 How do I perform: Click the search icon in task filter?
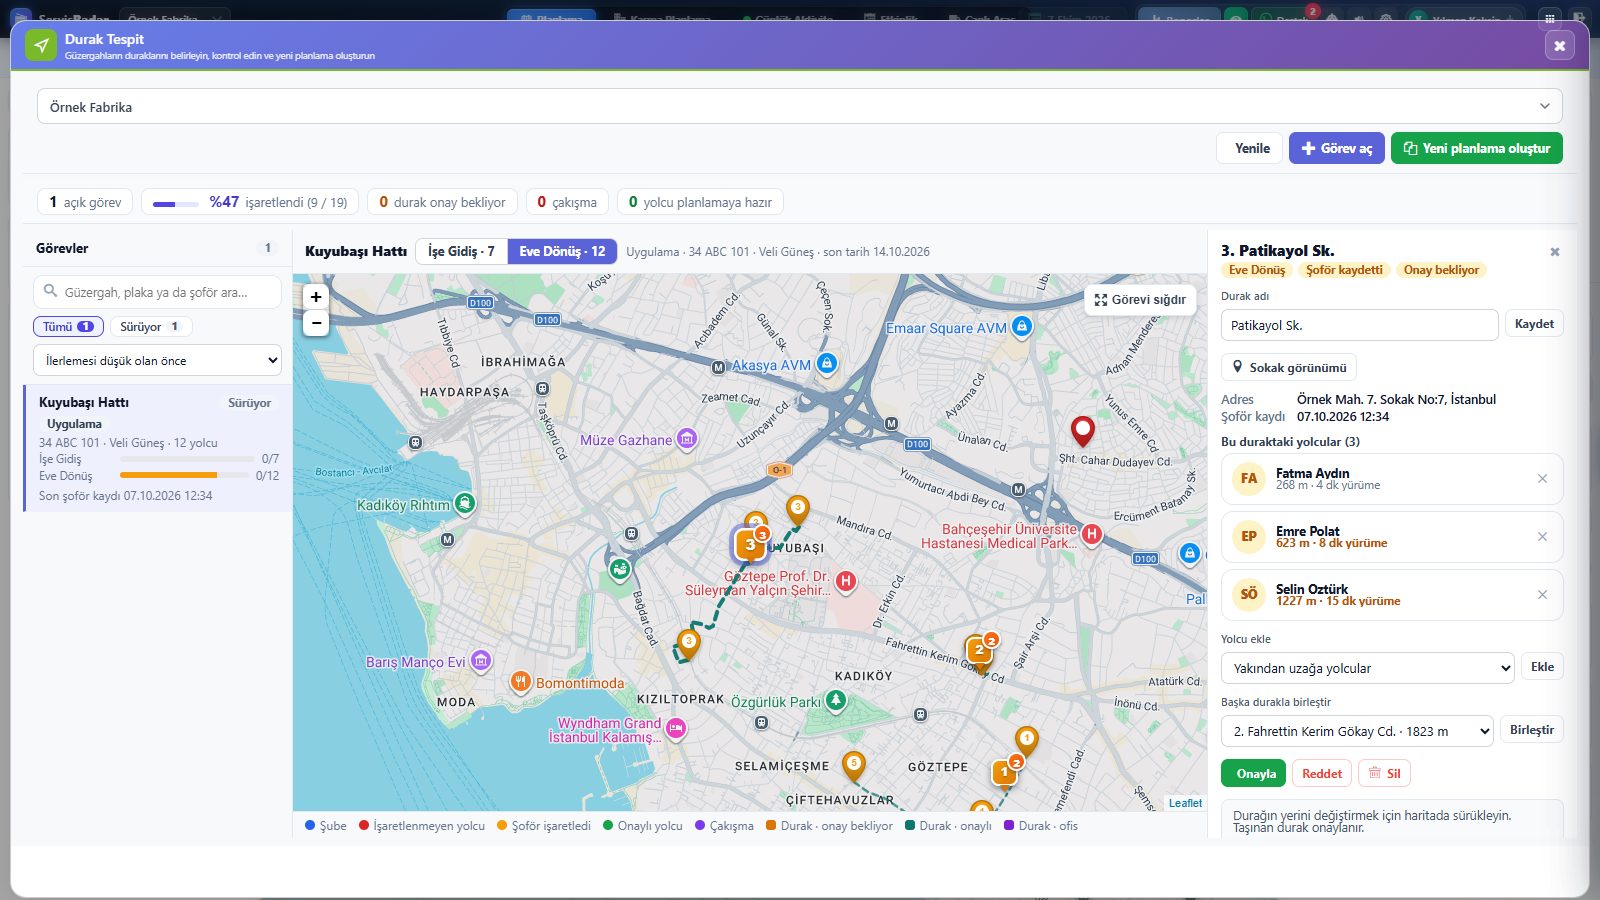tap(50, 291)
